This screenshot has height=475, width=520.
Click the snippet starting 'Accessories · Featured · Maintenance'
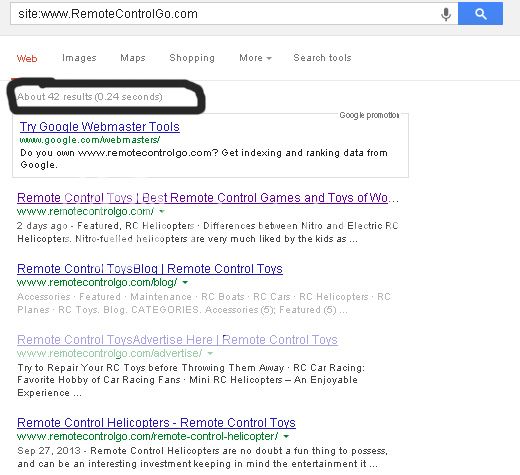204,303
